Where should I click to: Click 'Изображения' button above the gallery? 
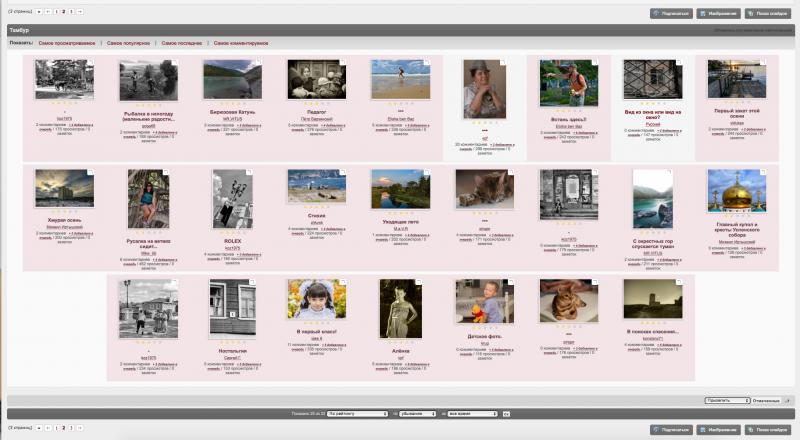pos(718,13)
